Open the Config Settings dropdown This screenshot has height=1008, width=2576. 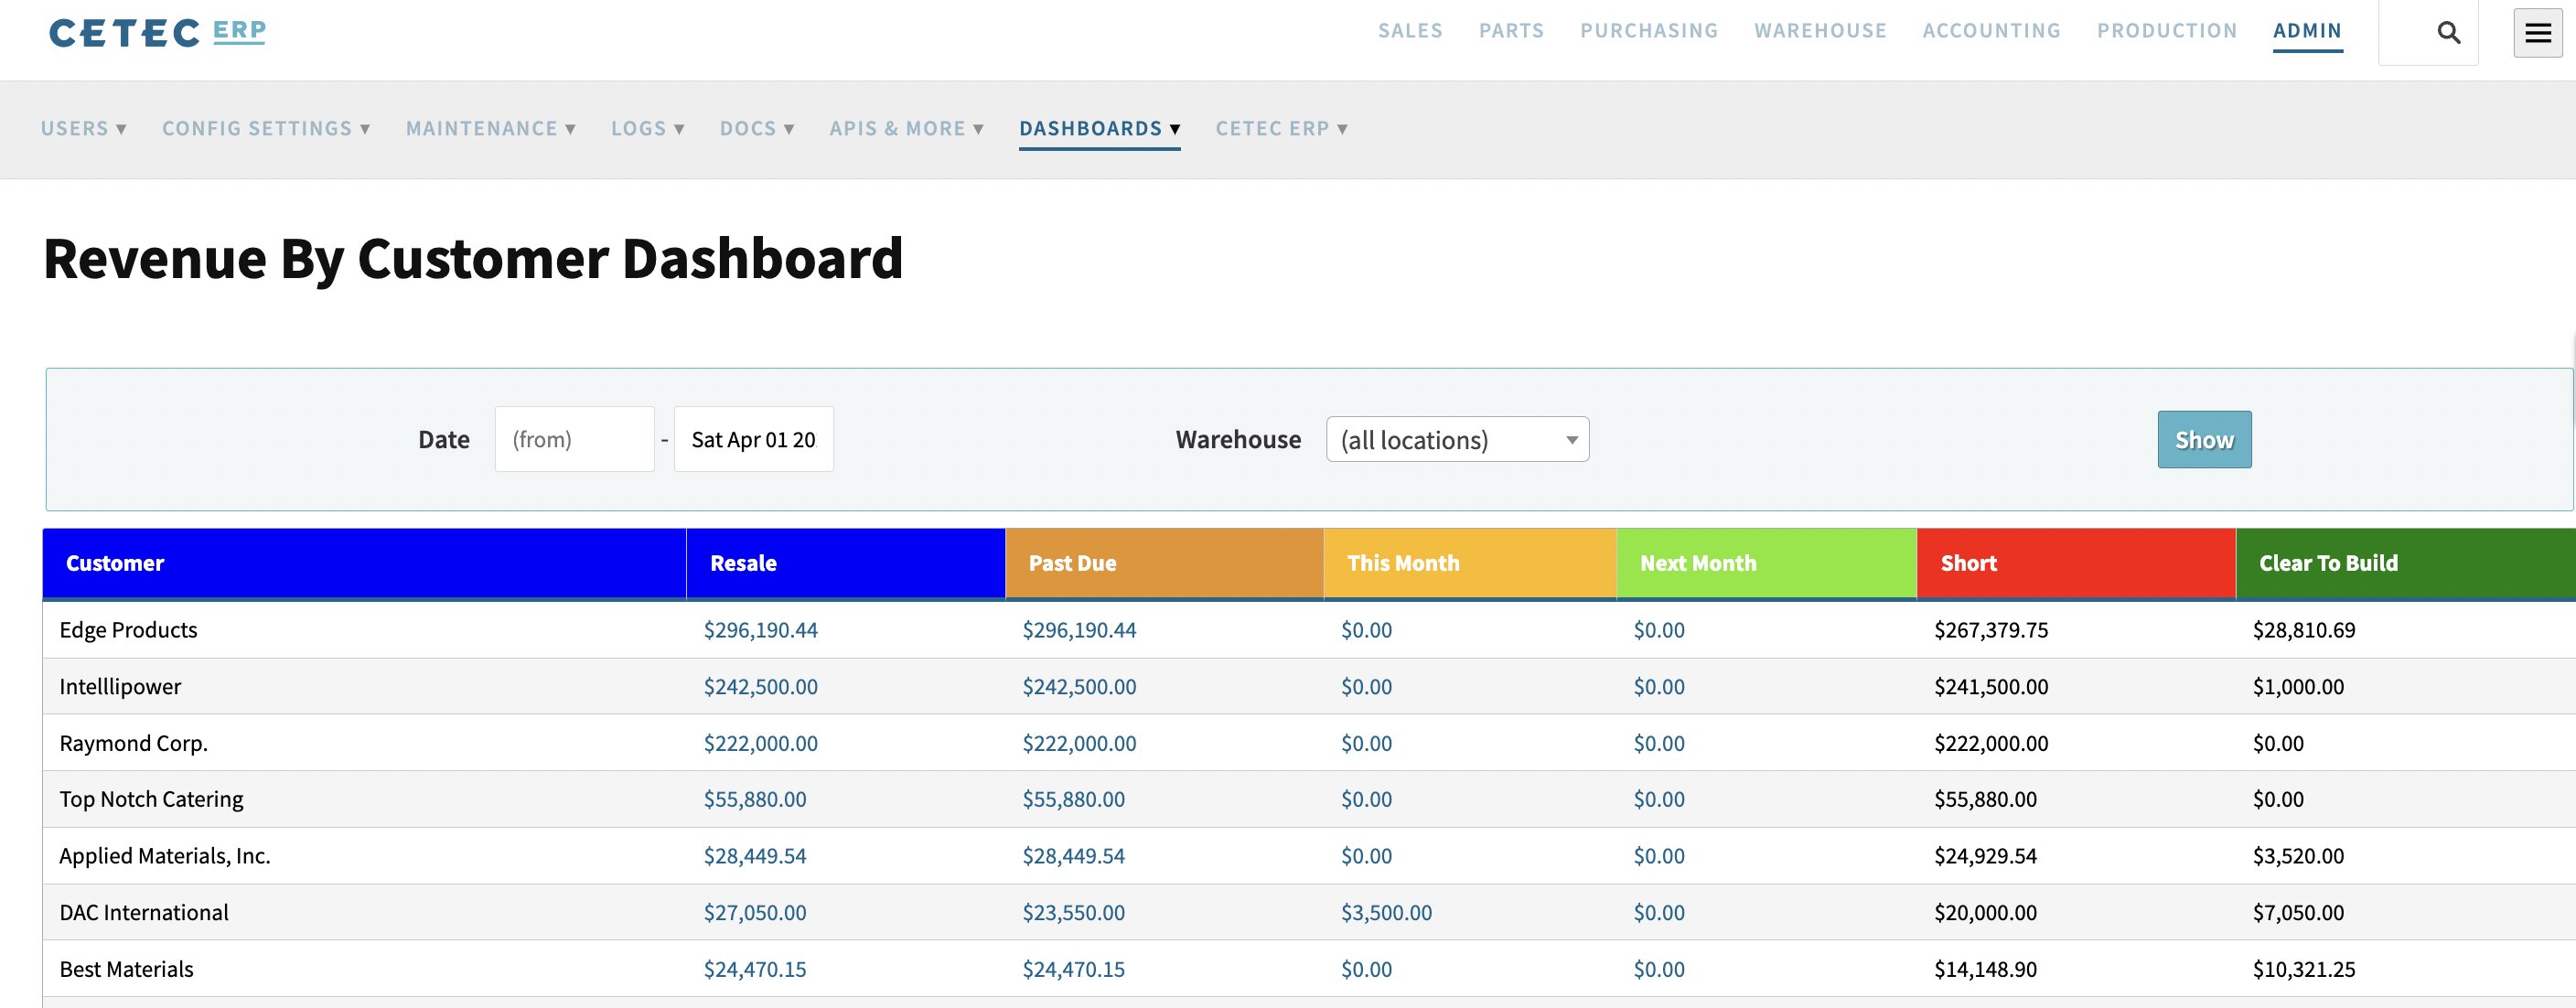(x=266, y=129)
